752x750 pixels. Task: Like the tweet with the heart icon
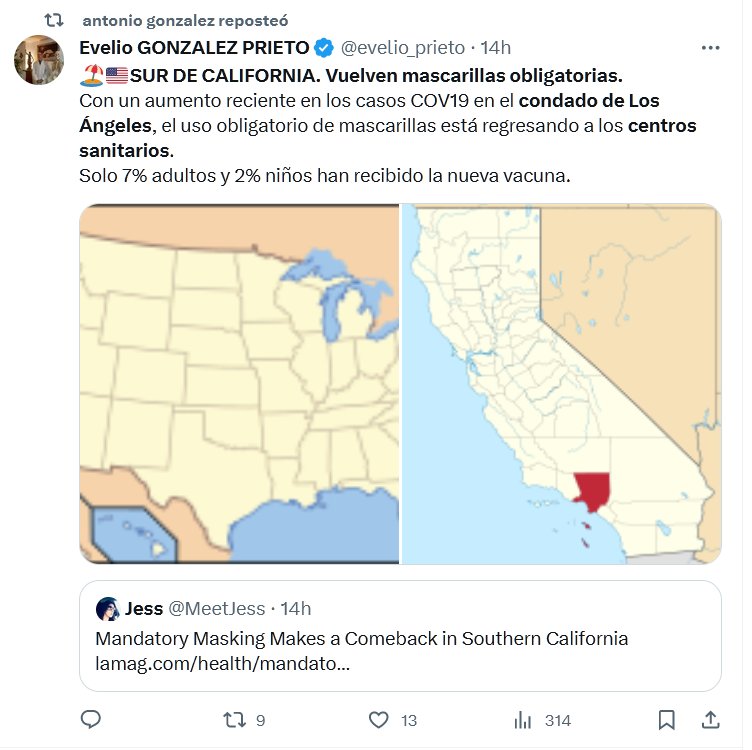378,720
